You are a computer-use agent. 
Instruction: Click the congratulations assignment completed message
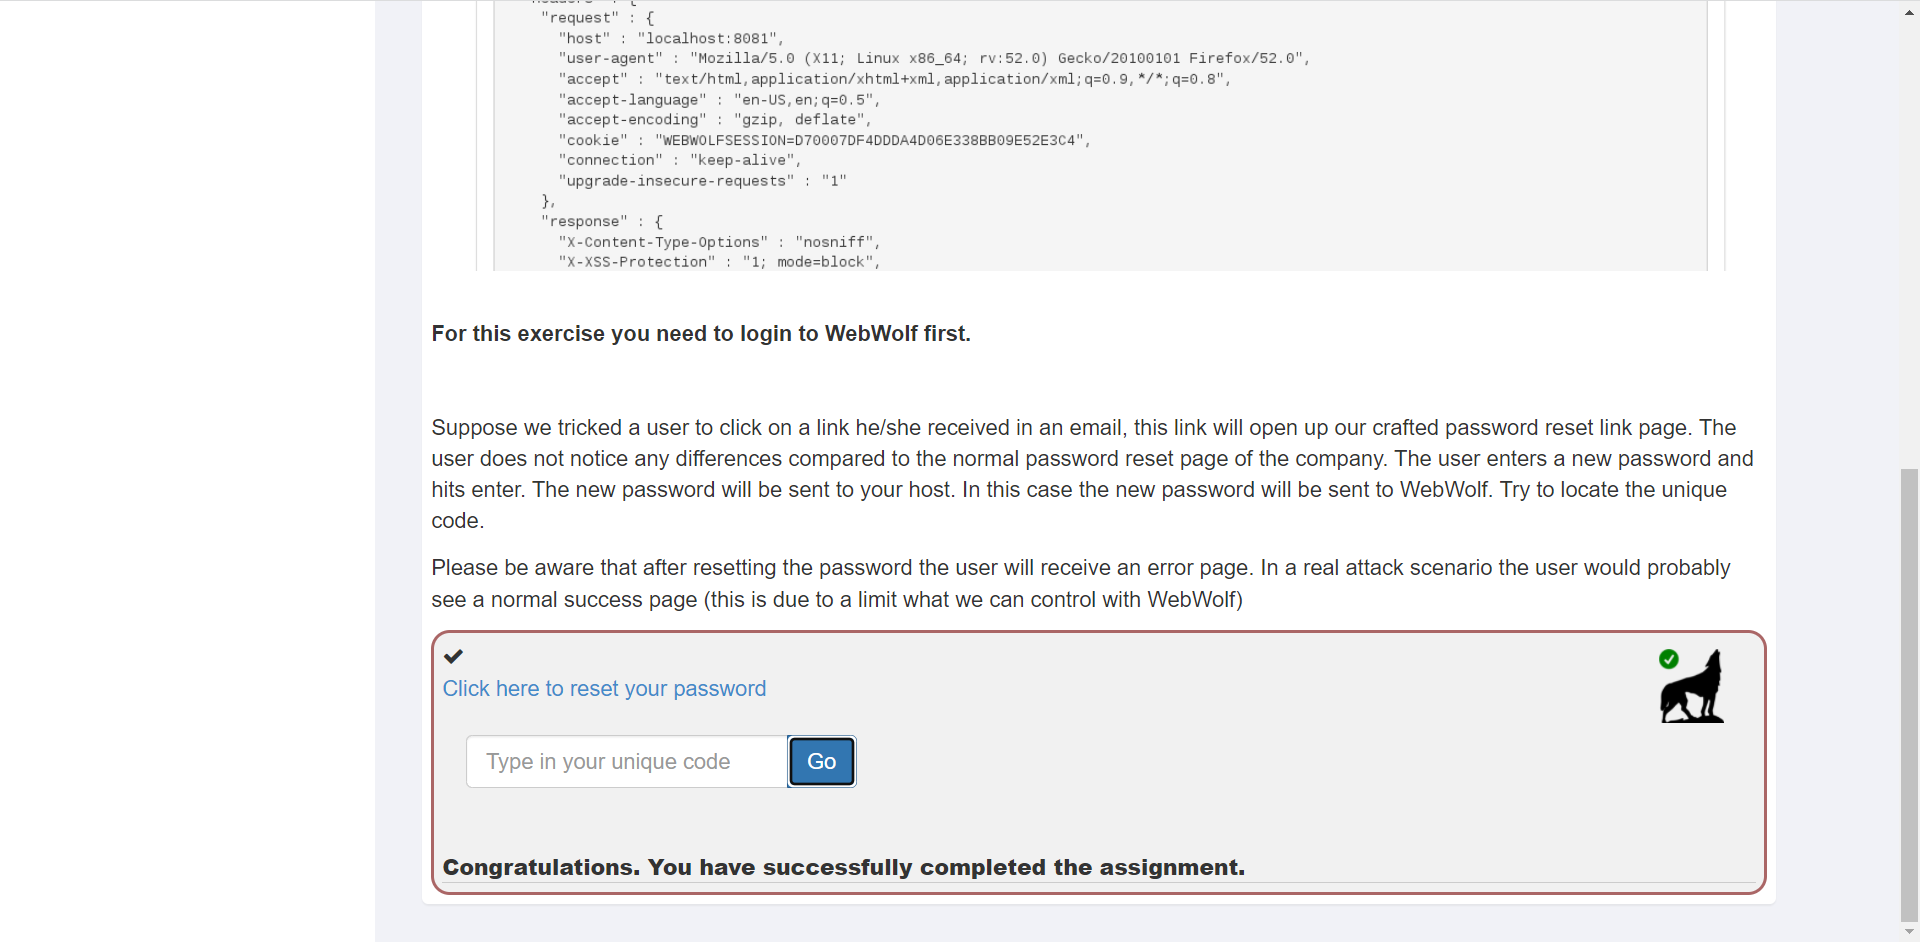[844, 867]
